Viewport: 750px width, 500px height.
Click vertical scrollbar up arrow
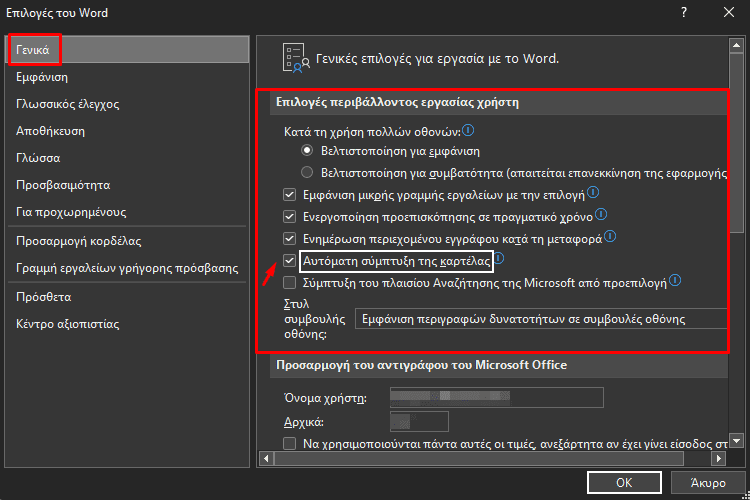coord(736,45)
